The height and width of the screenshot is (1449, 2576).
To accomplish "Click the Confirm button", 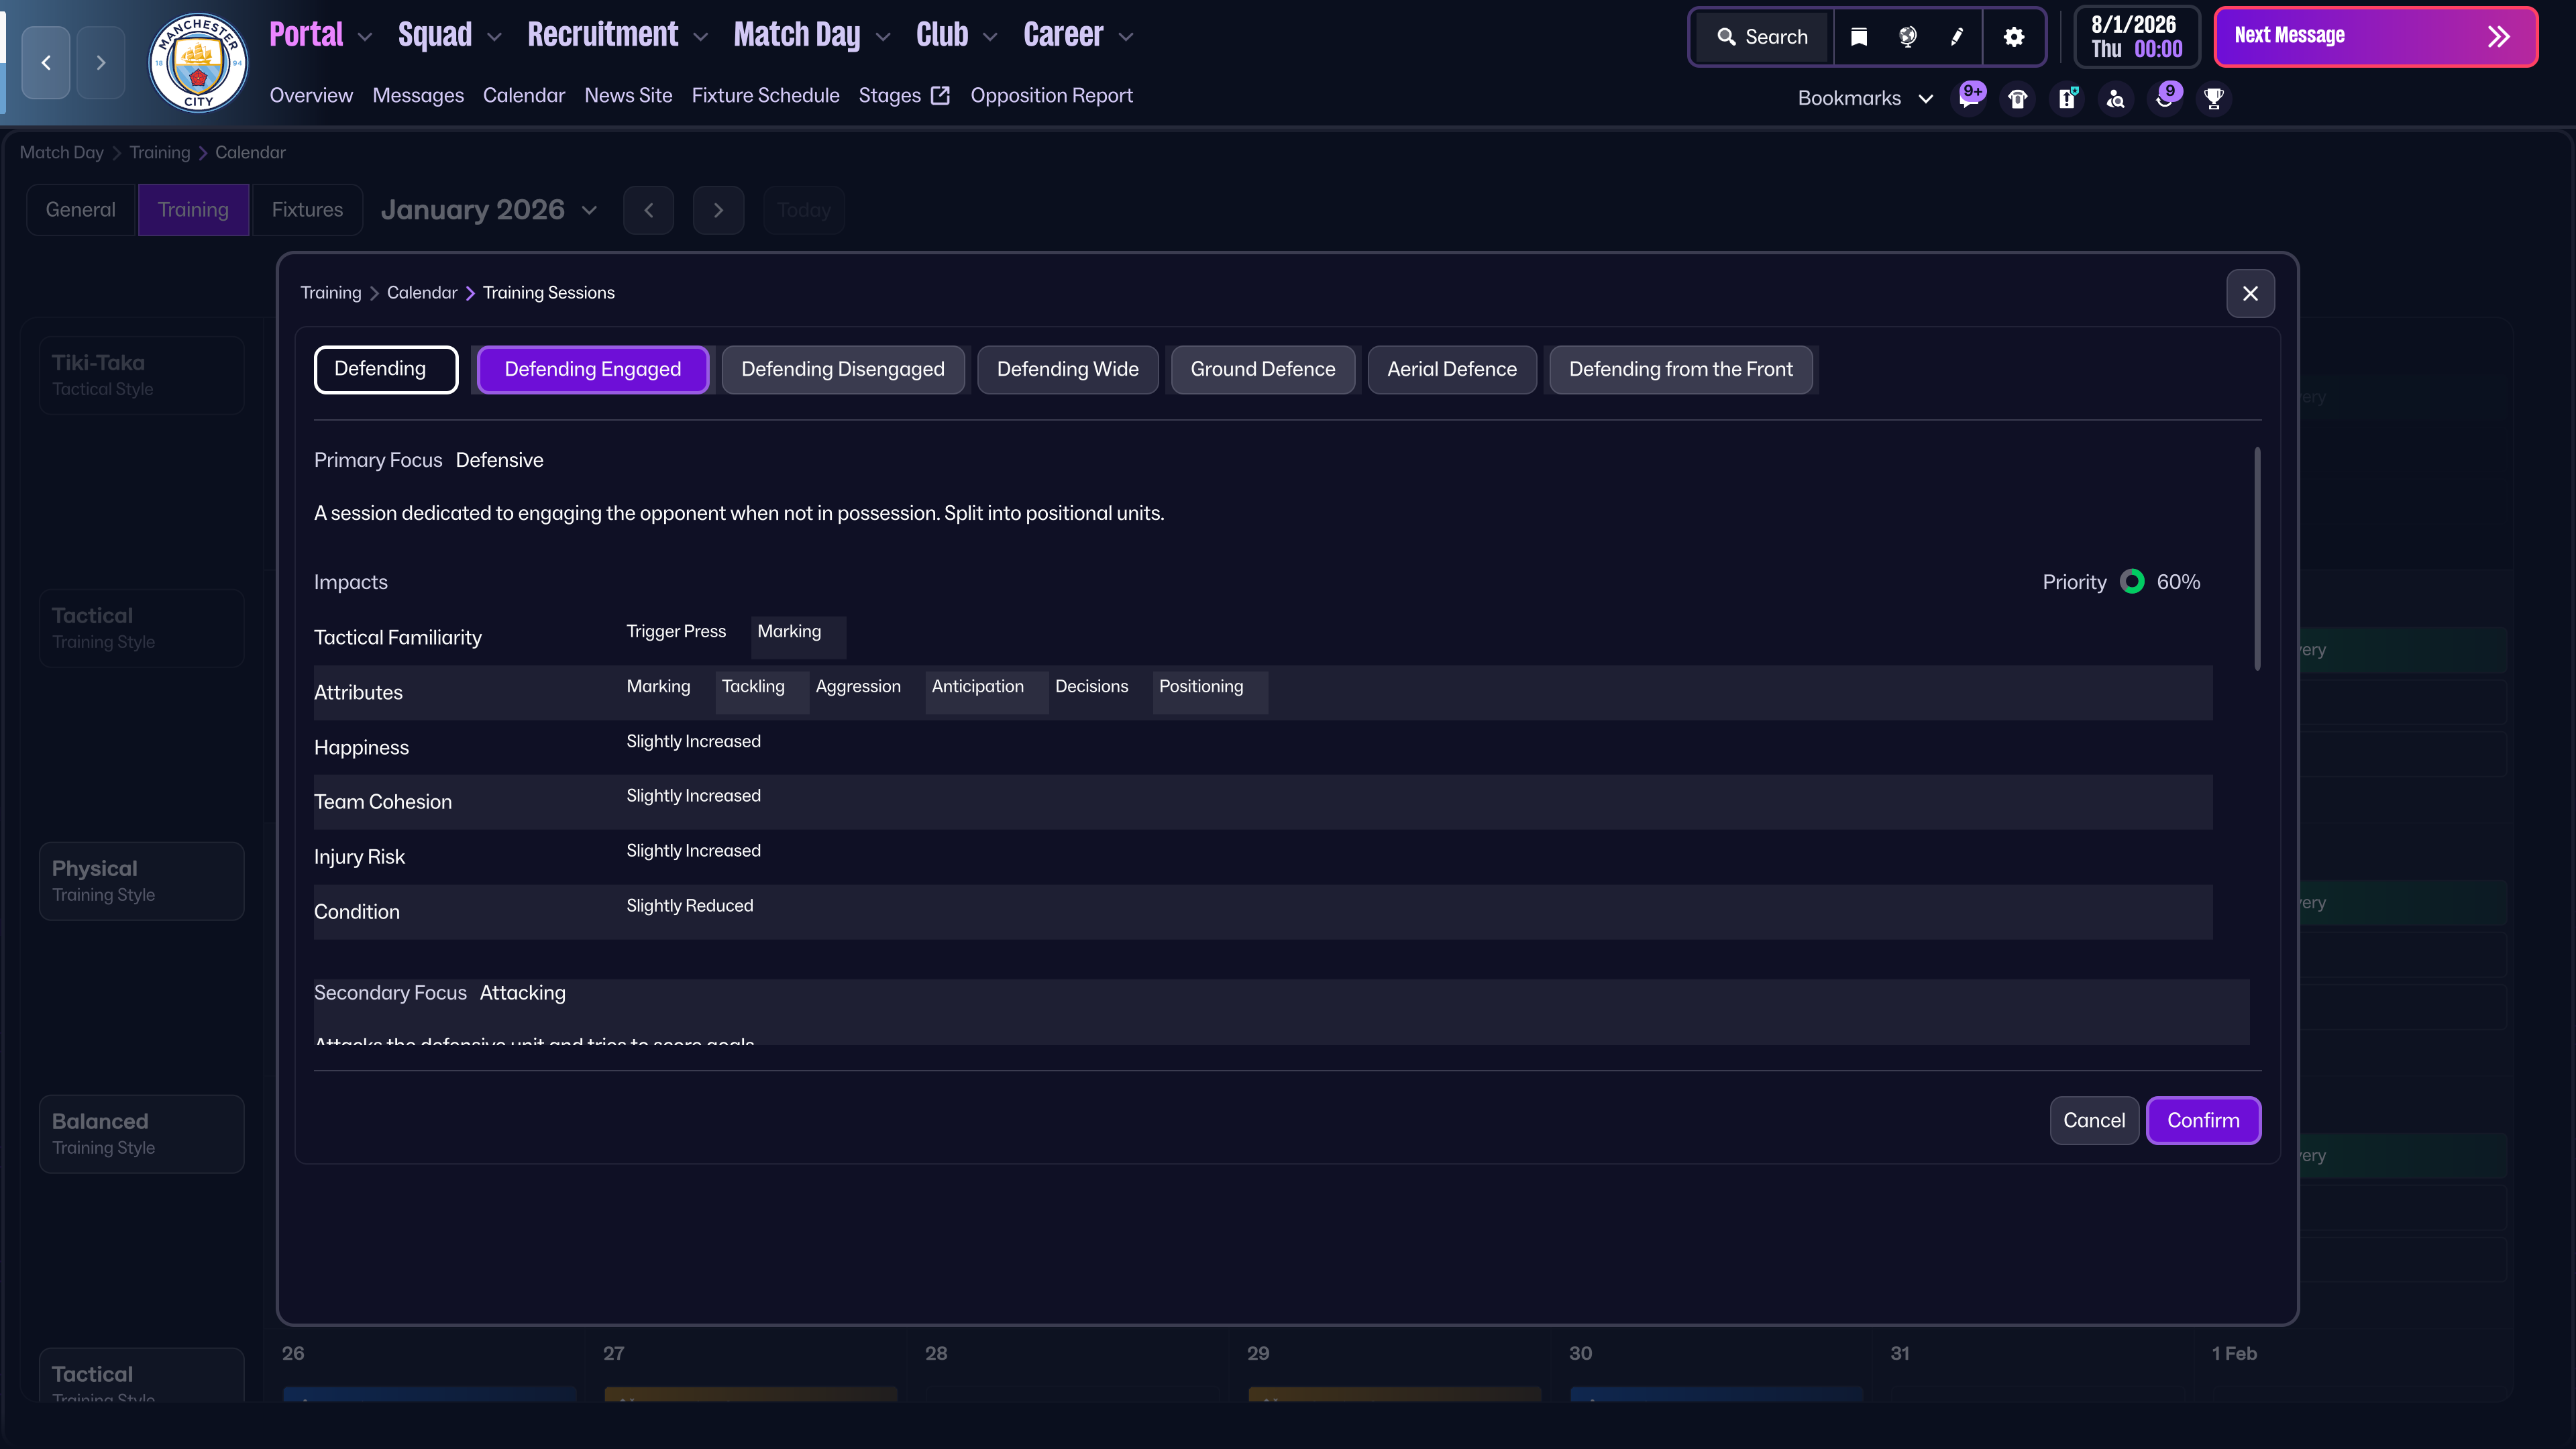I will tap(2203, 1120).
